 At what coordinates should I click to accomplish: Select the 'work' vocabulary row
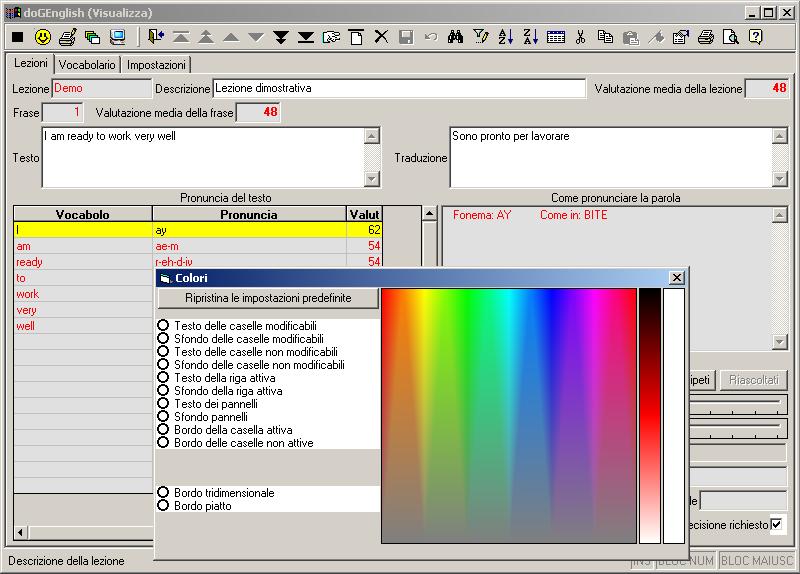click(x=84, y=294)
